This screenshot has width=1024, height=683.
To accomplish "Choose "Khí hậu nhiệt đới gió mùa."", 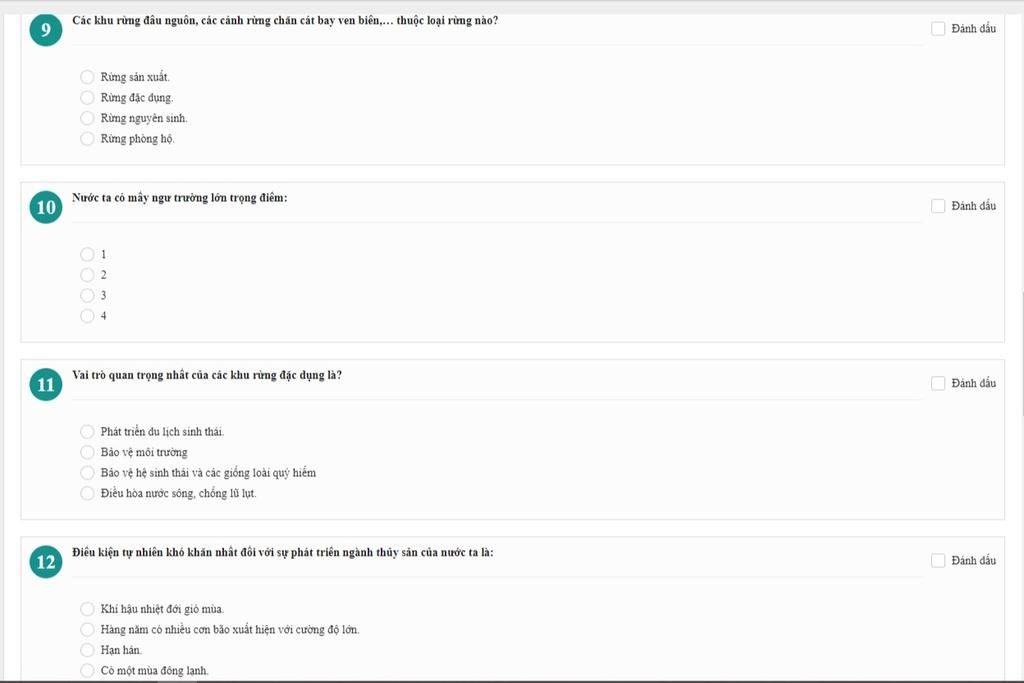I will point(87,609).
